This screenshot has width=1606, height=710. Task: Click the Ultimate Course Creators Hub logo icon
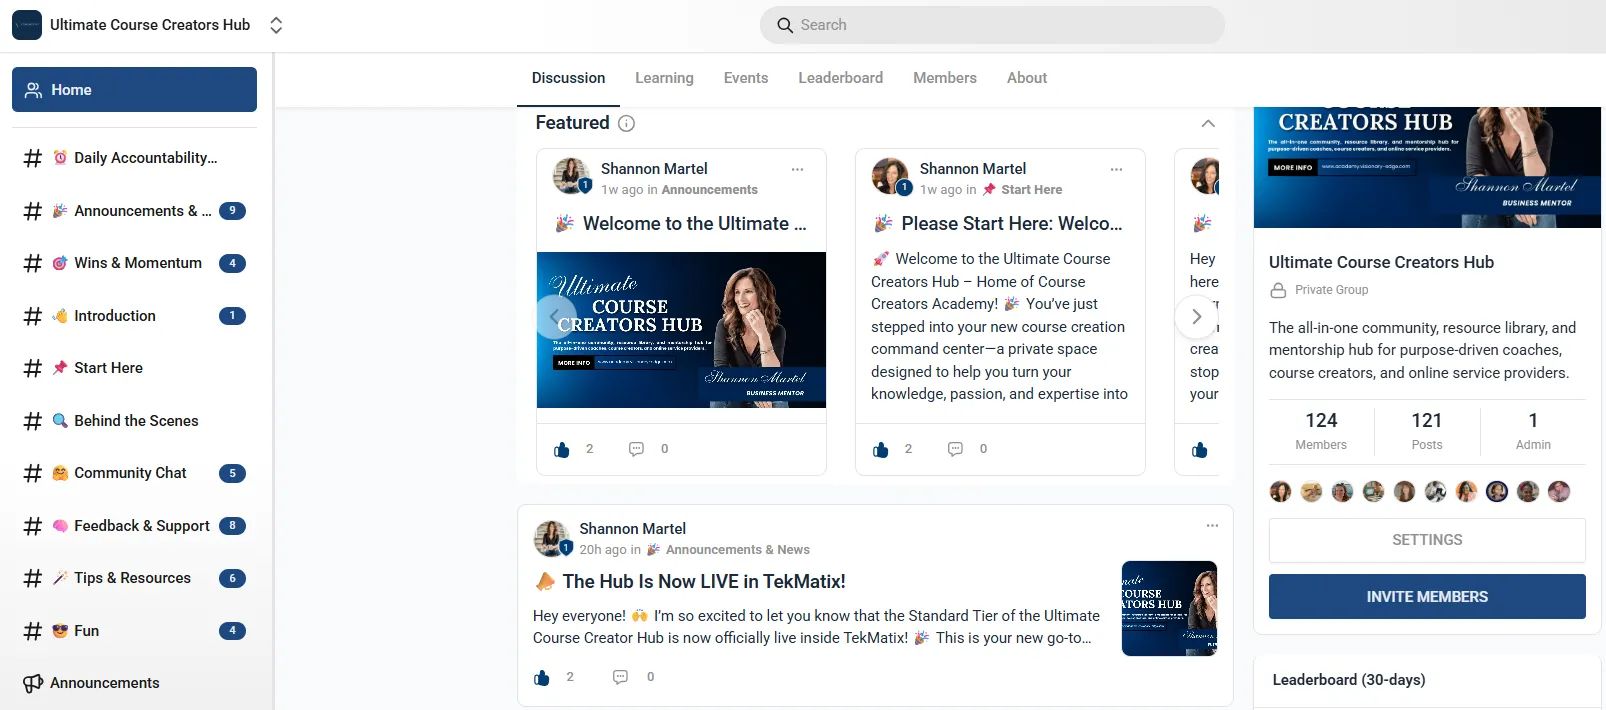(x=27, y=25)
